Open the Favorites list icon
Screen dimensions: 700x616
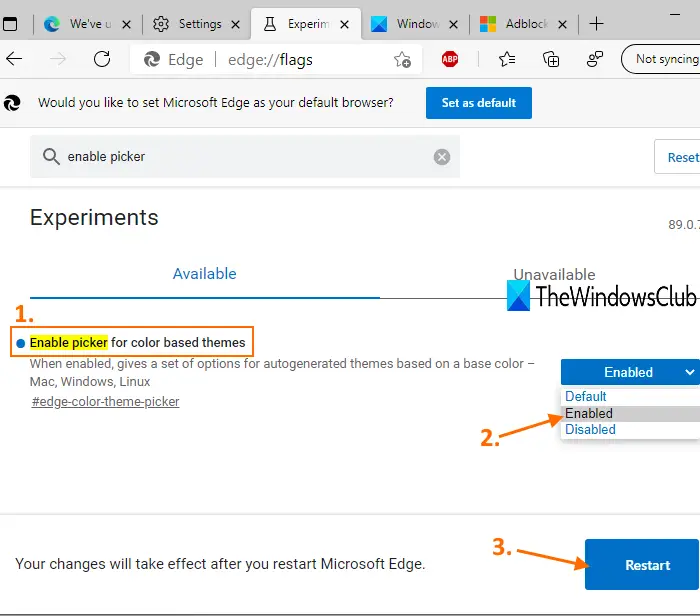pyautogui.click(x=507, y=59)
